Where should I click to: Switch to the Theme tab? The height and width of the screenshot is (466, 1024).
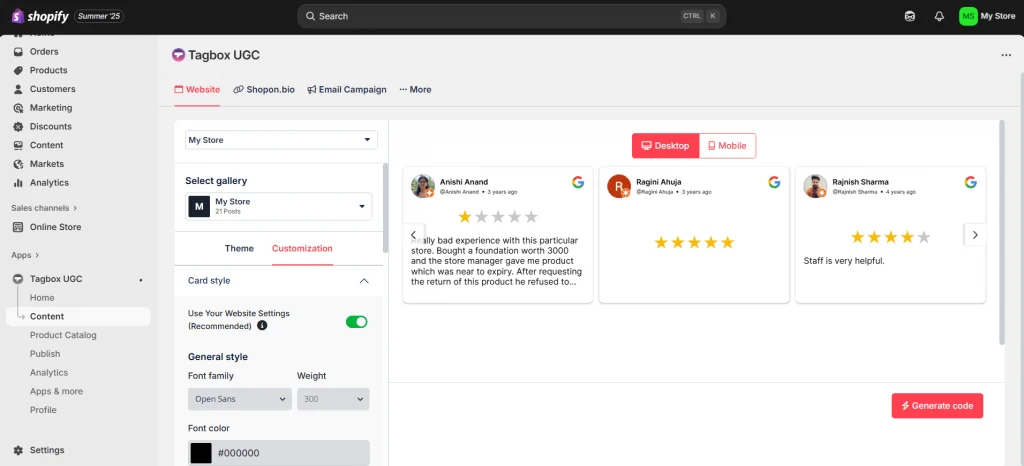coord(239,248)
